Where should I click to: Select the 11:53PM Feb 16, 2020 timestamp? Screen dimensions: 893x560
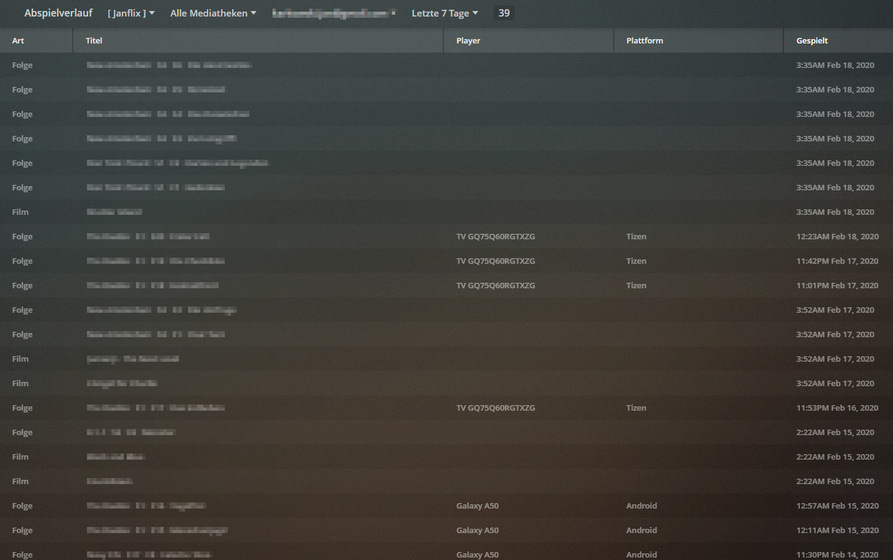click(x=837, y=408)
